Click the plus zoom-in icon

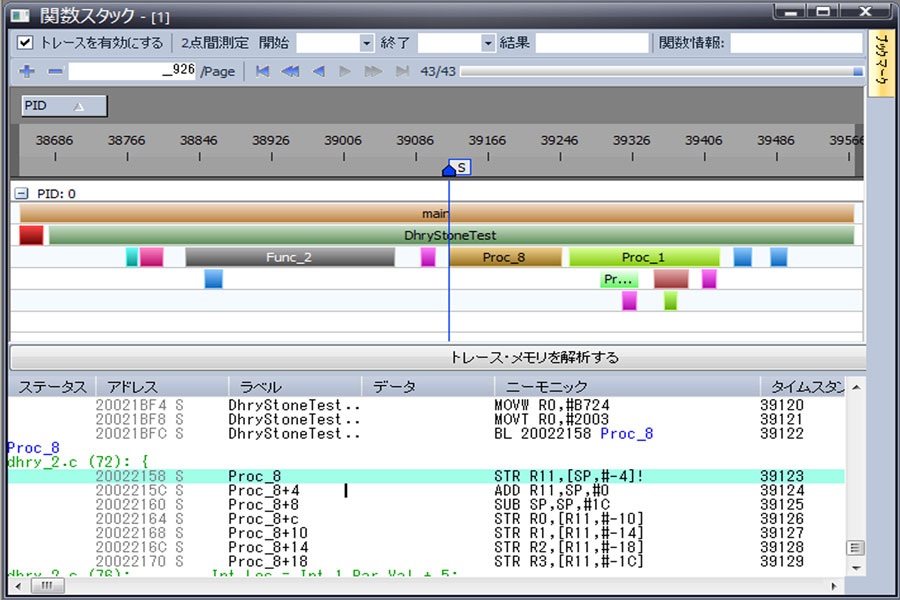[x=27, y=71]
